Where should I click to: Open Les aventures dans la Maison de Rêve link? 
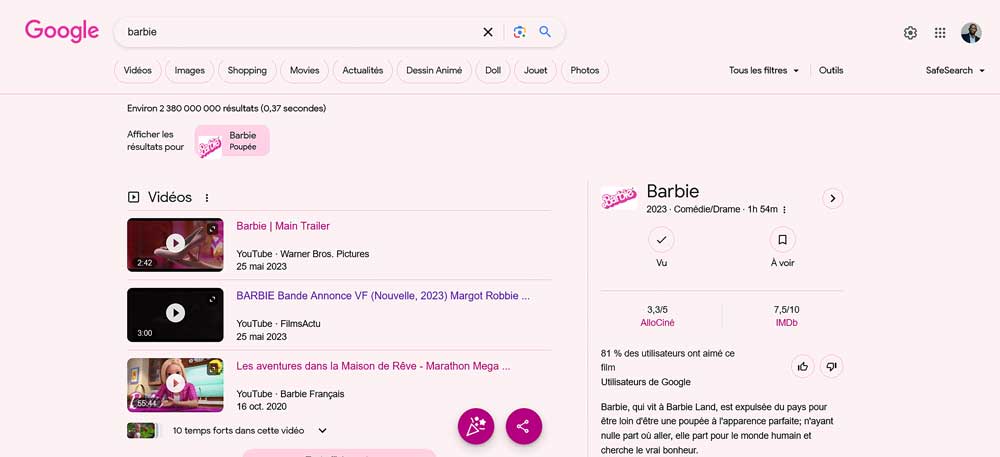(x=373, y=366)
